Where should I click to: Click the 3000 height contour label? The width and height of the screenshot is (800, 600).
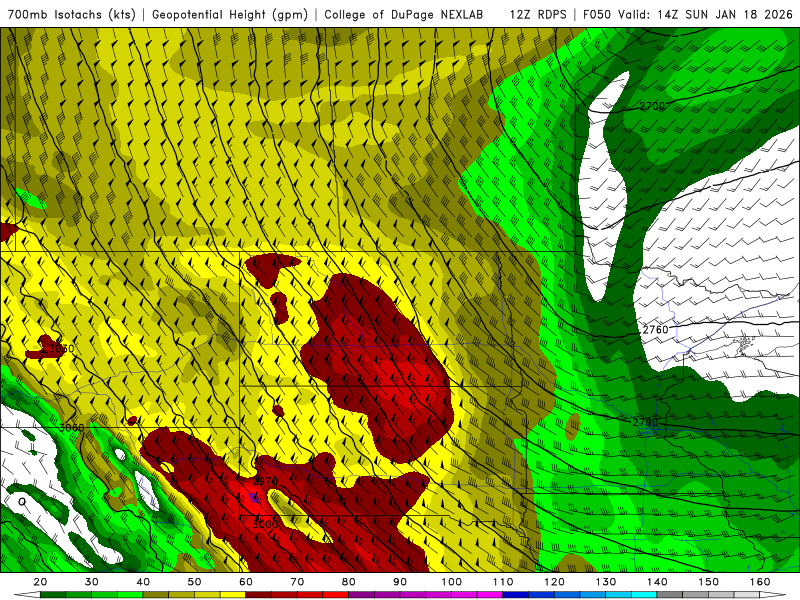pyautogui.click(x=265, y=524)
